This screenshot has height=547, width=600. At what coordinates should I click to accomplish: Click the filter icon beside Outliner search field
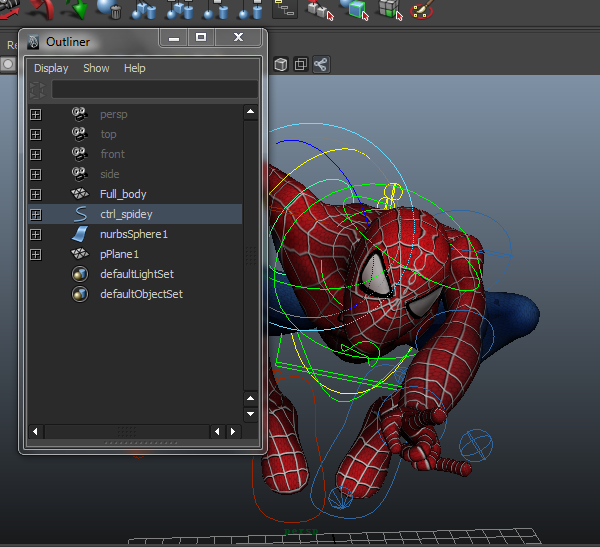(x=38, y=90)
